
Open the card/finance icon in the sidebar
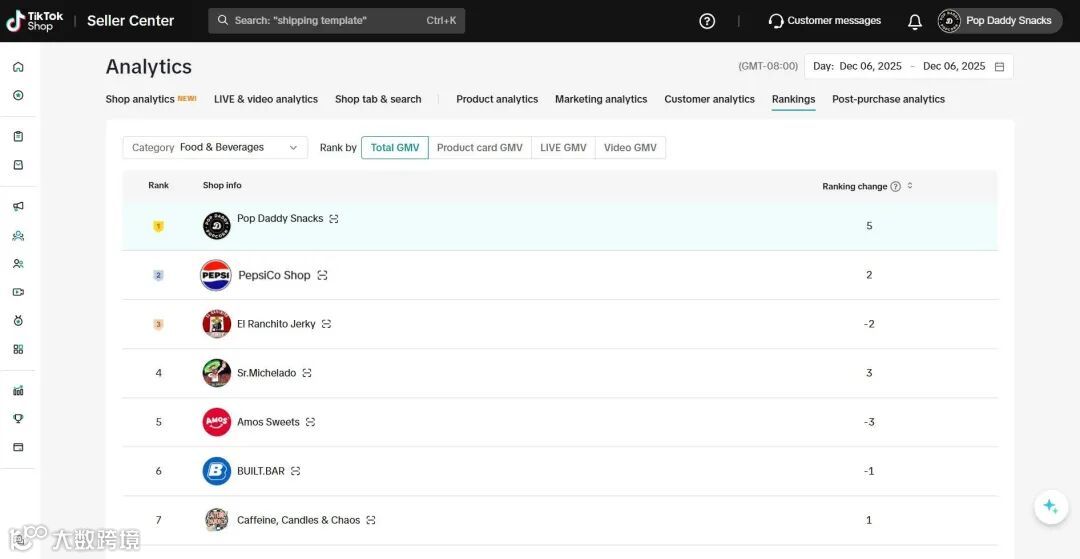(19, 447)
